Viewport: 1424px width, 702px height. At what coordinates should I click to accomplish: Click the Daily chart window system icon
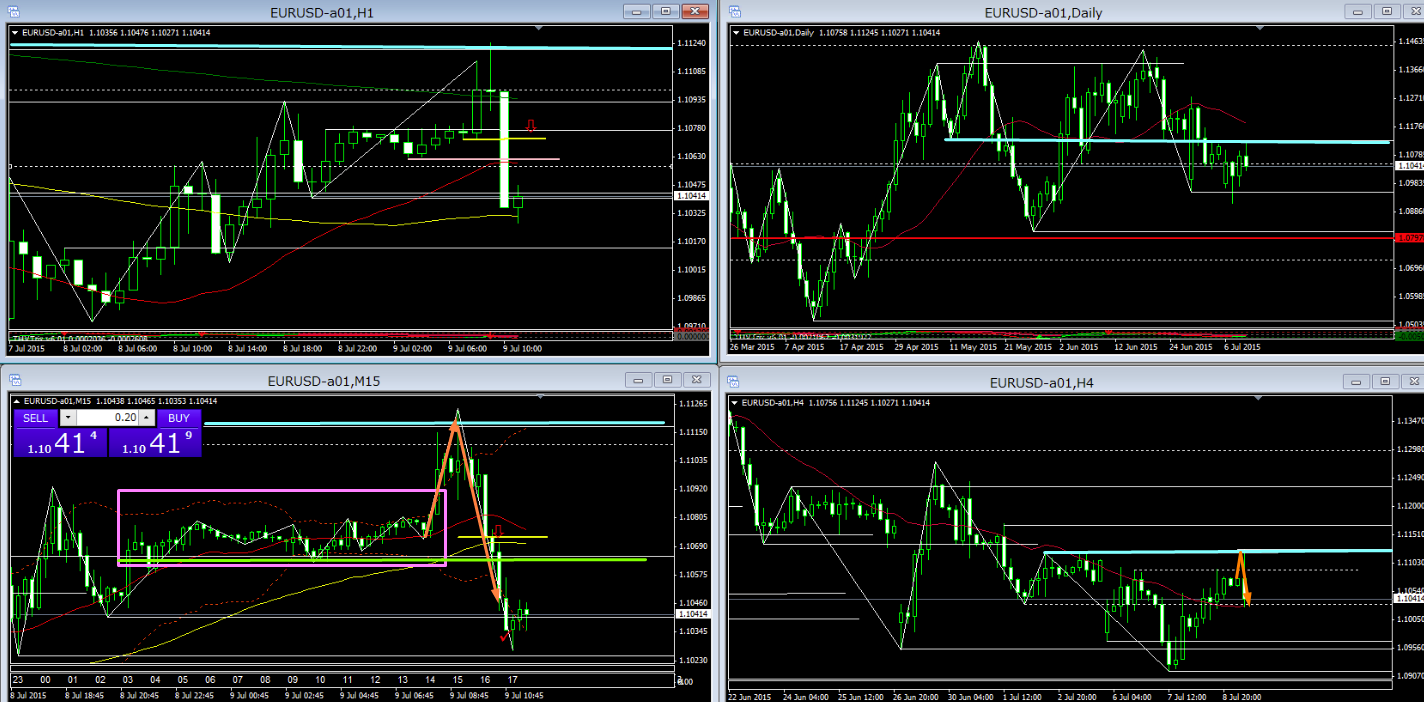[x=734, y=11]
